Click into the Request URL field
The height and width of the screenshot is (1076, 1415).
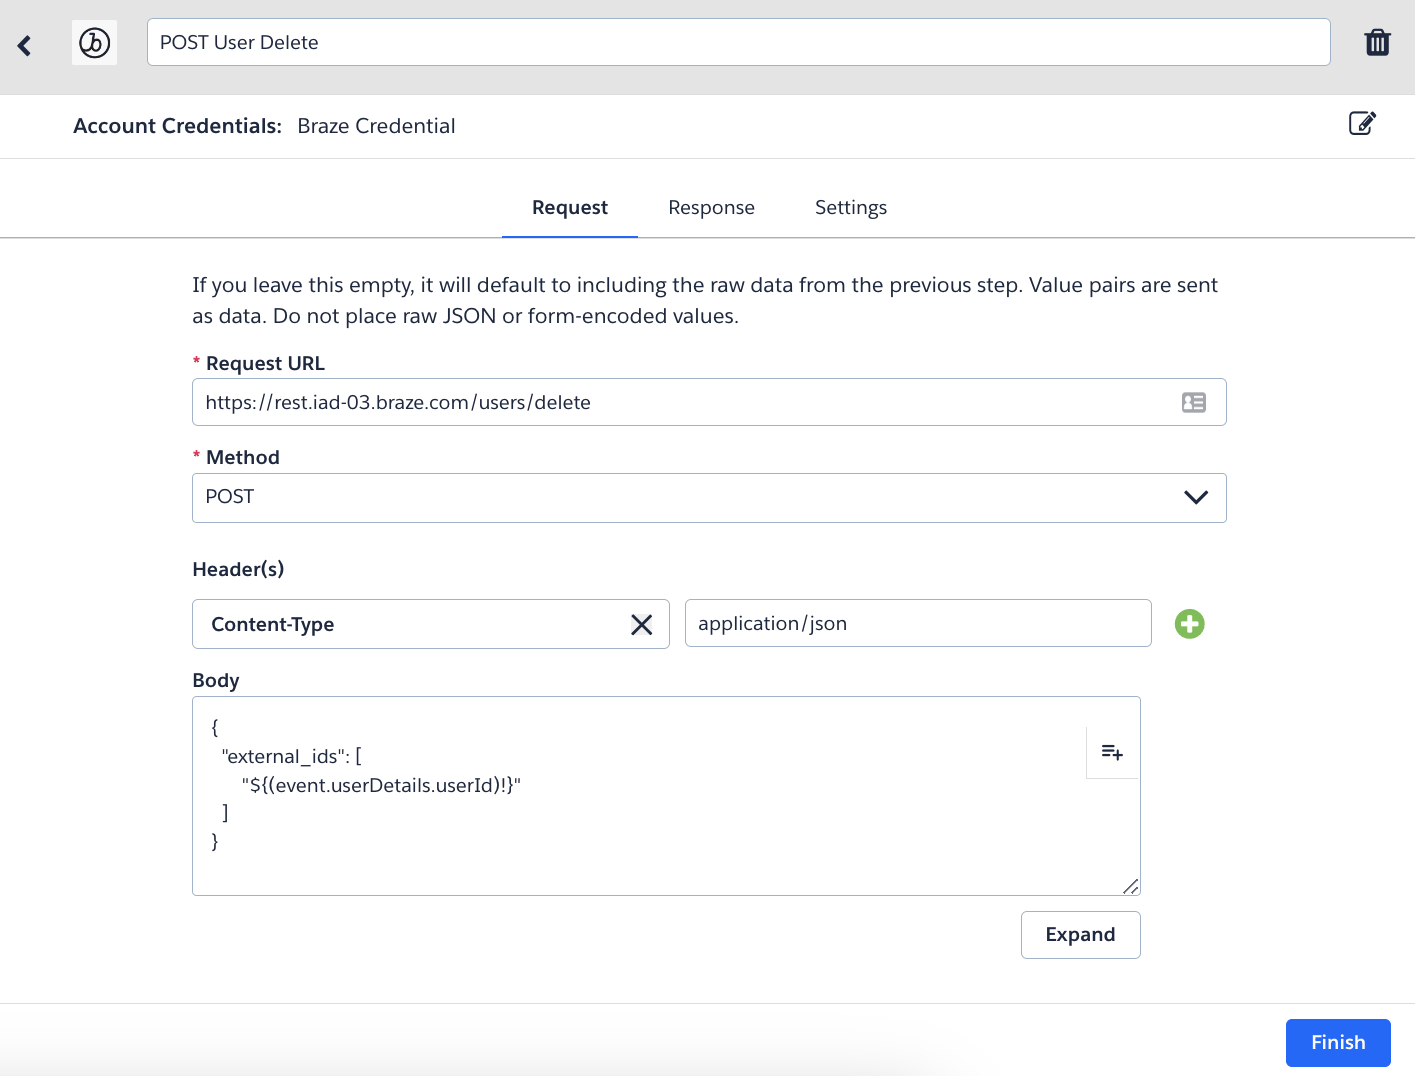click(680, 402)
